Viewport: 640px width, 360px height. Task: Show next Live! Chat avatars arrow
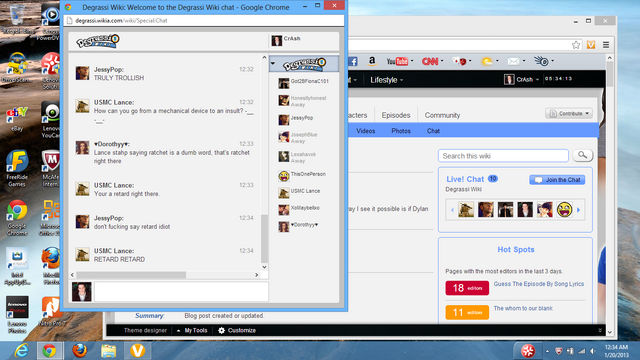pyautogui.click(x=578, y=210)
